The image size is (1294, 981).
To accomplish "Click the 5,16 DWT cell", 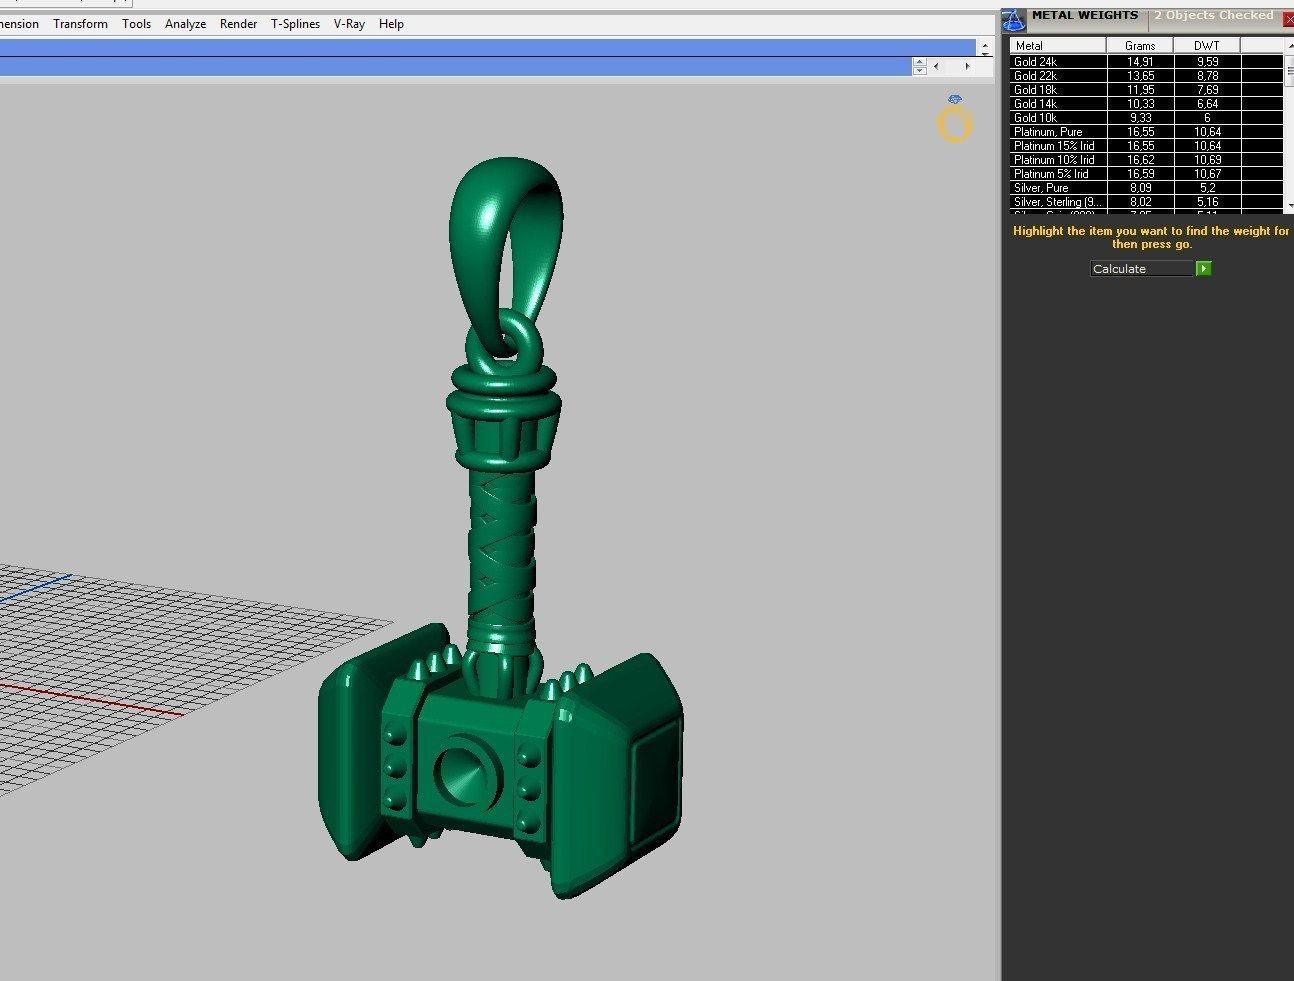I will [x=1207, y=201].
